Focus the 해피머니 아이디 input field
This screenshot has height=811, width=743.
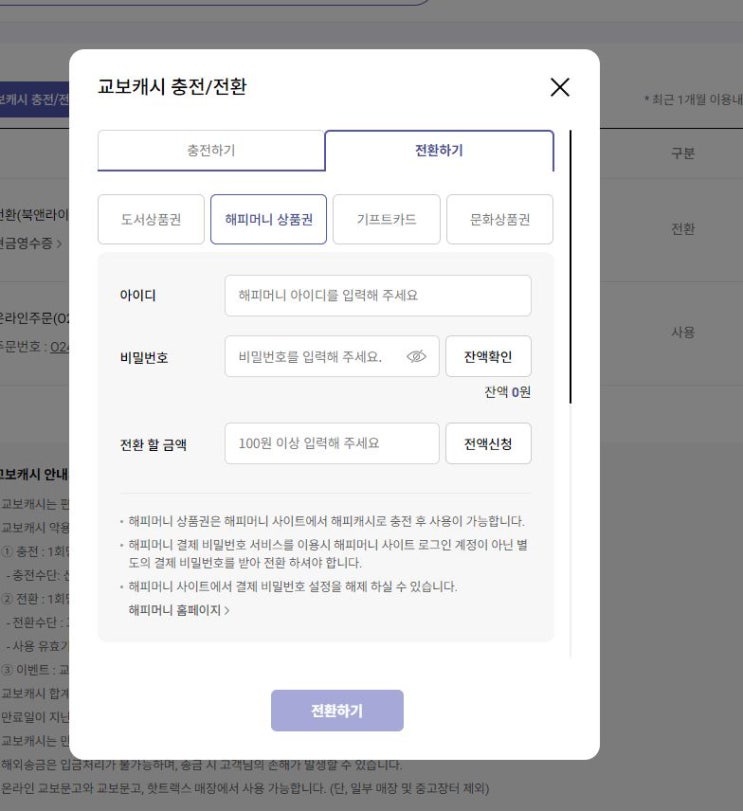(378, 295)
